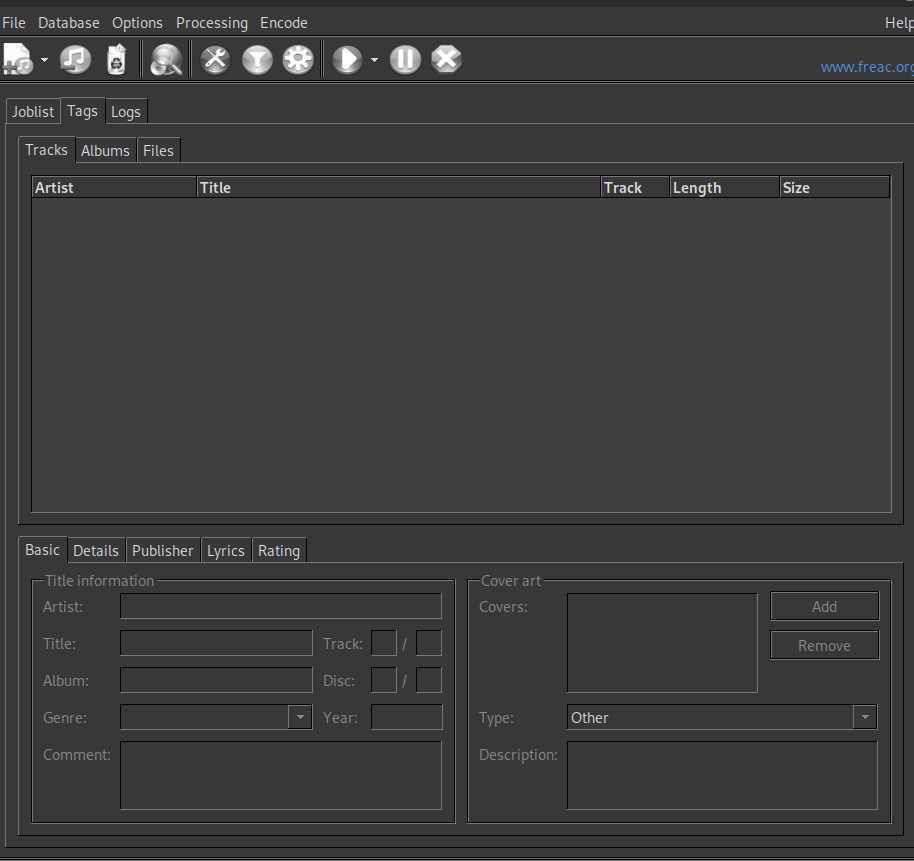Expand the start-conversion dropdown arrow
The image size is (914, 861).
375,59
